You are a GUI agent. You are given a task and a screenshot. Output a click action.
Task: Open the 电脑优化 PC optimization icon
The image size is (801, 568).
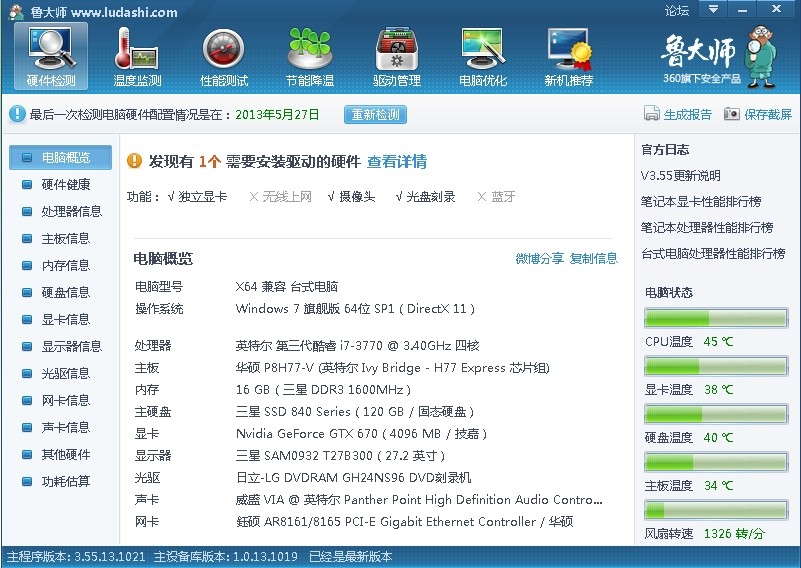point(482,55)
